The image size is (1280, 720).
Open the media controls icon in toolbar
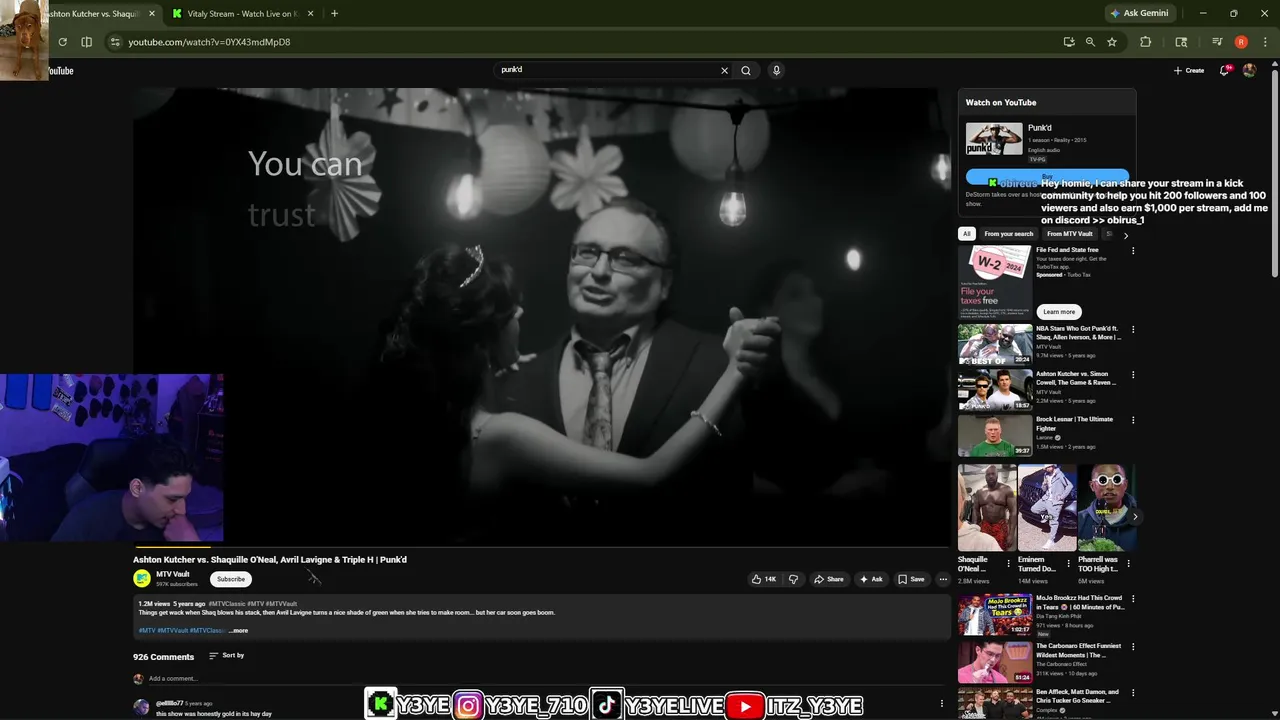pos(1217,42)
